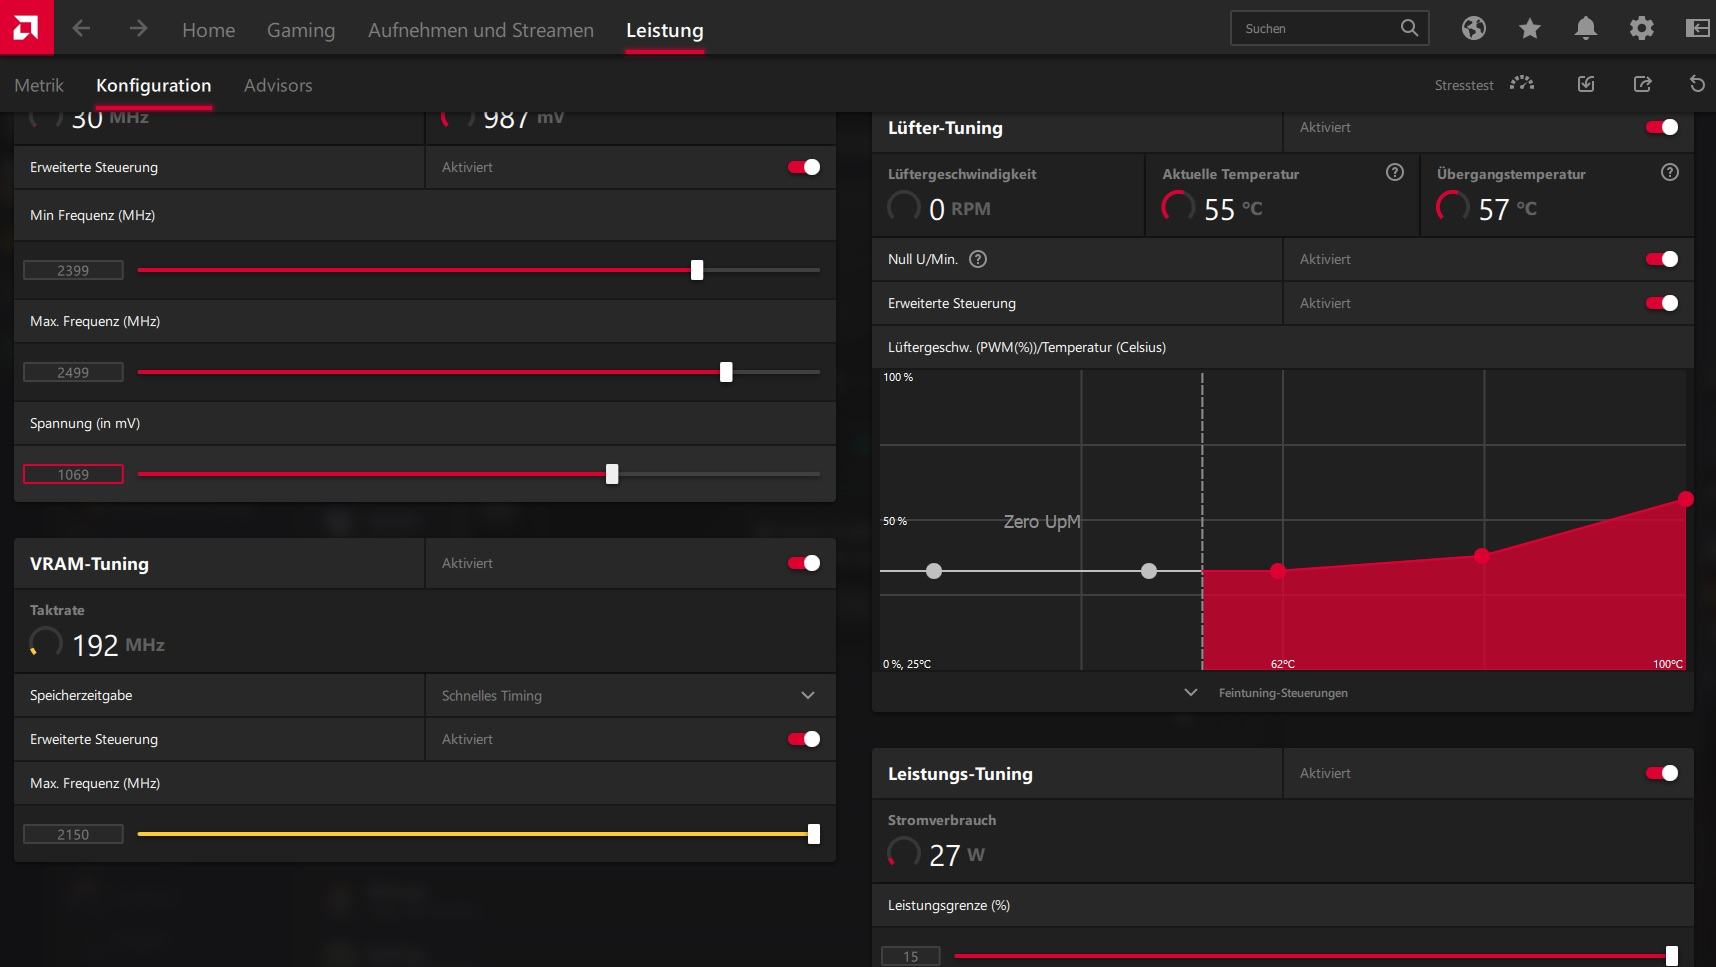This screenshot has height=967, width=1716.
Task: Click the Spannung slider handle
Action: point(612,474)
